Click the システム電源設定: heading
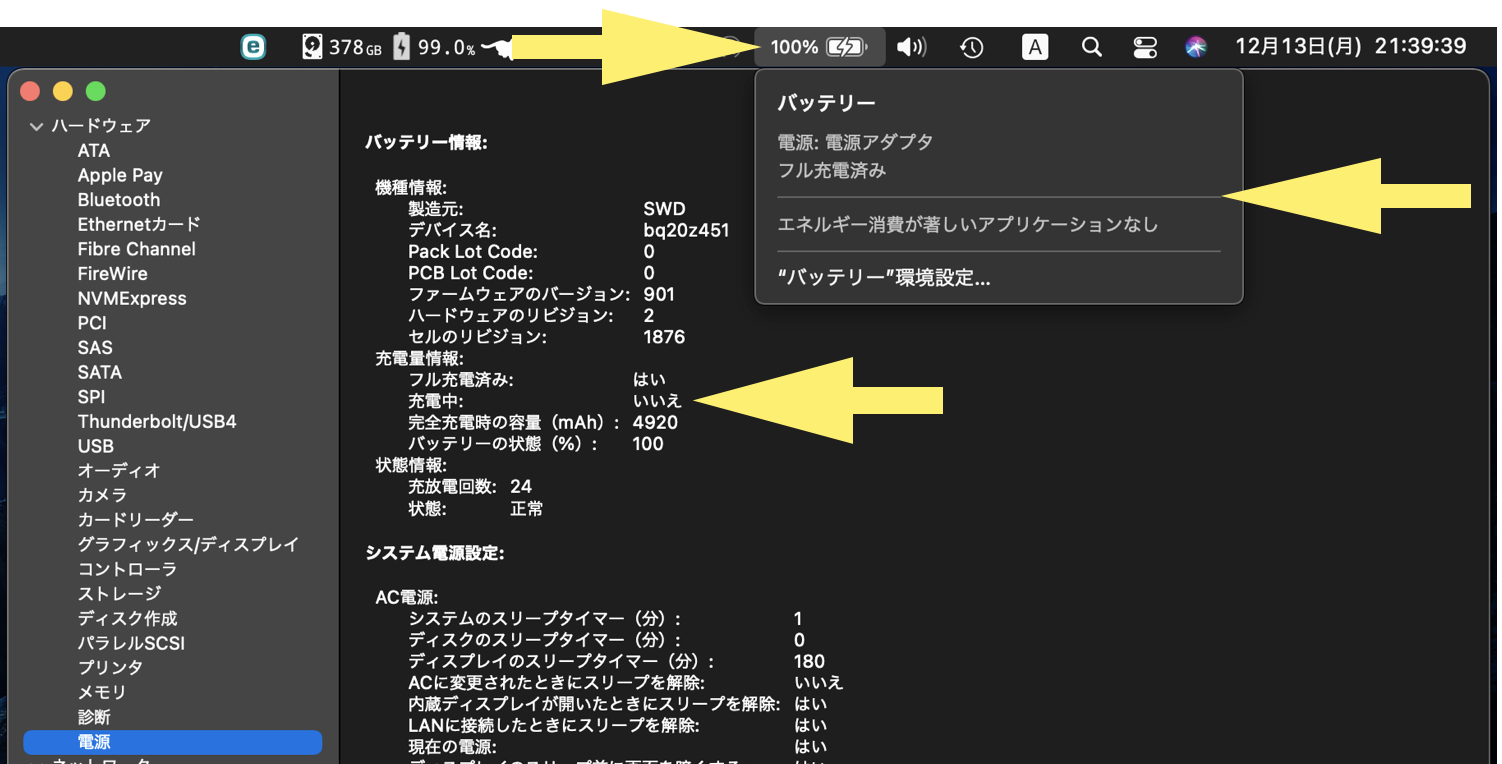Screen dimensions: 1502x764 [x=435, y=553]
